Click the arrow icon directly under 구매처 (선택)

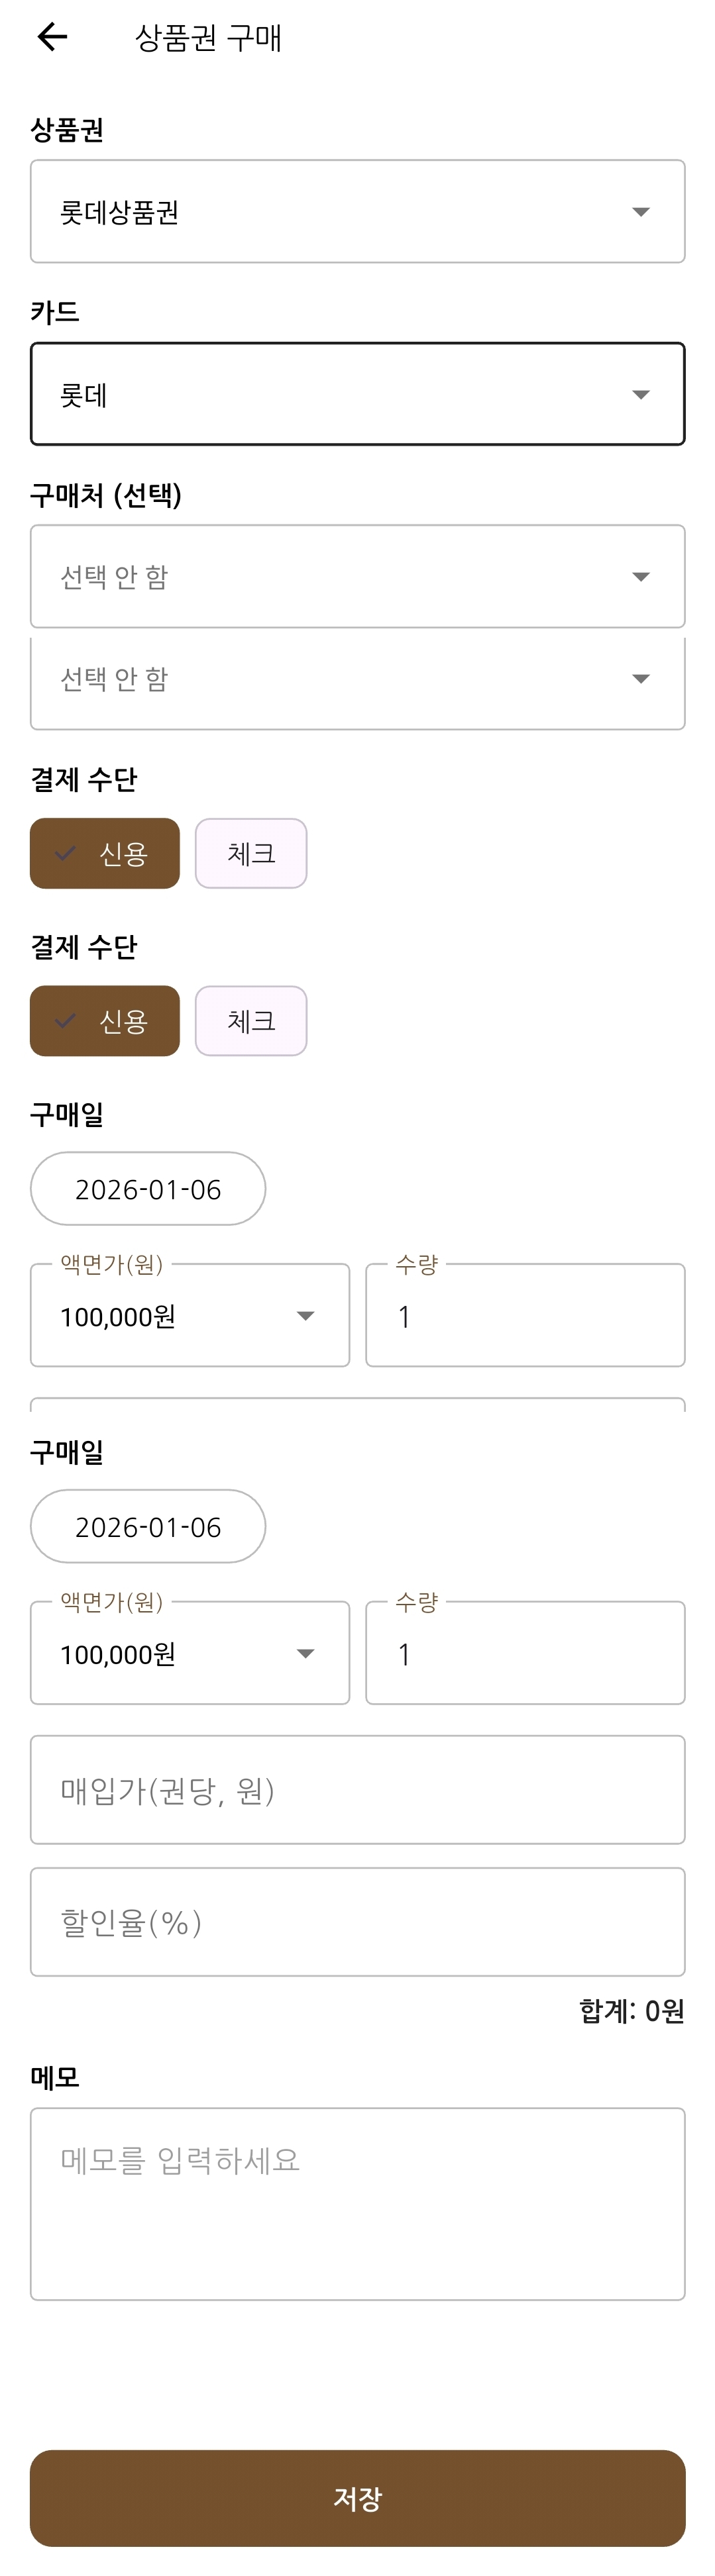(641, 577)
